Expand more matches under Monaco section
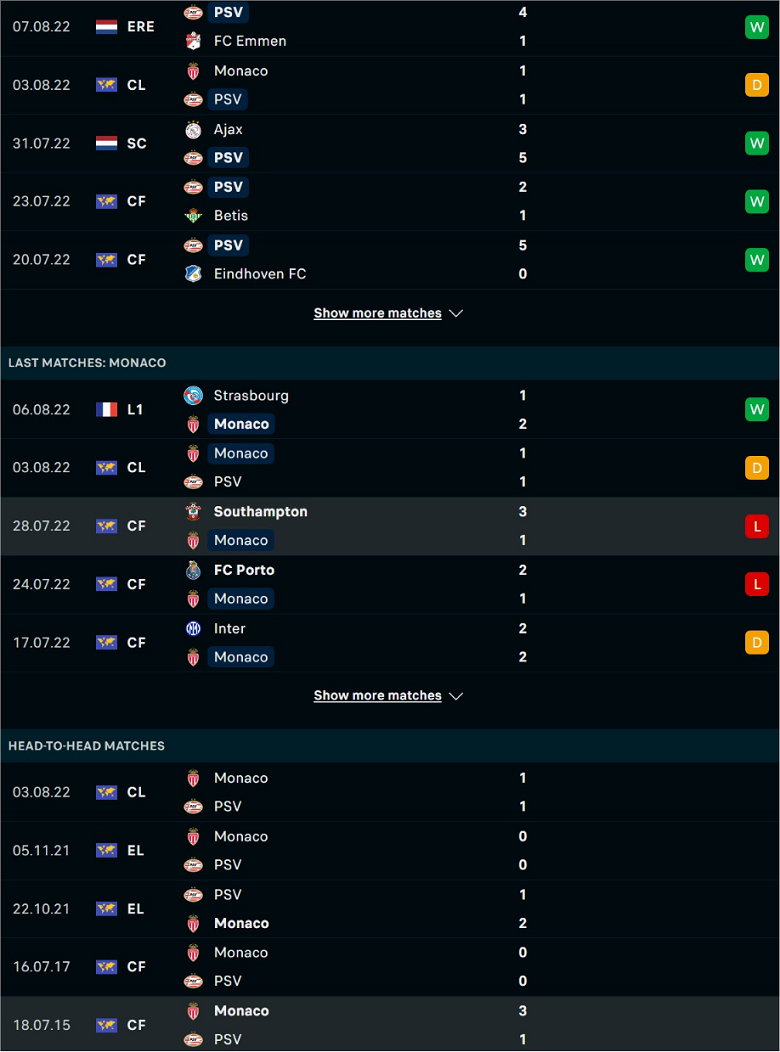780x1052 pixels. tap(378, 696)
